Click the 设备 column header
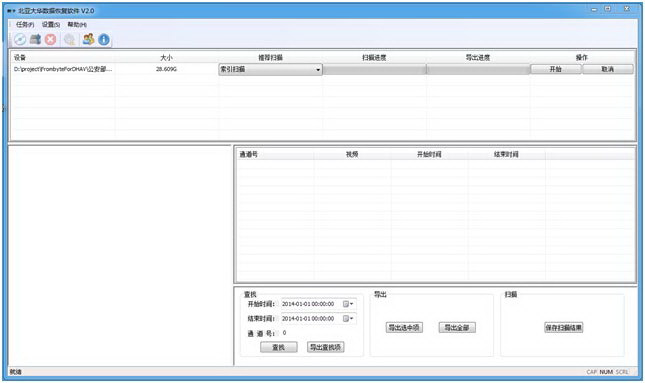 pyautogui.click(x=20, y=58)
